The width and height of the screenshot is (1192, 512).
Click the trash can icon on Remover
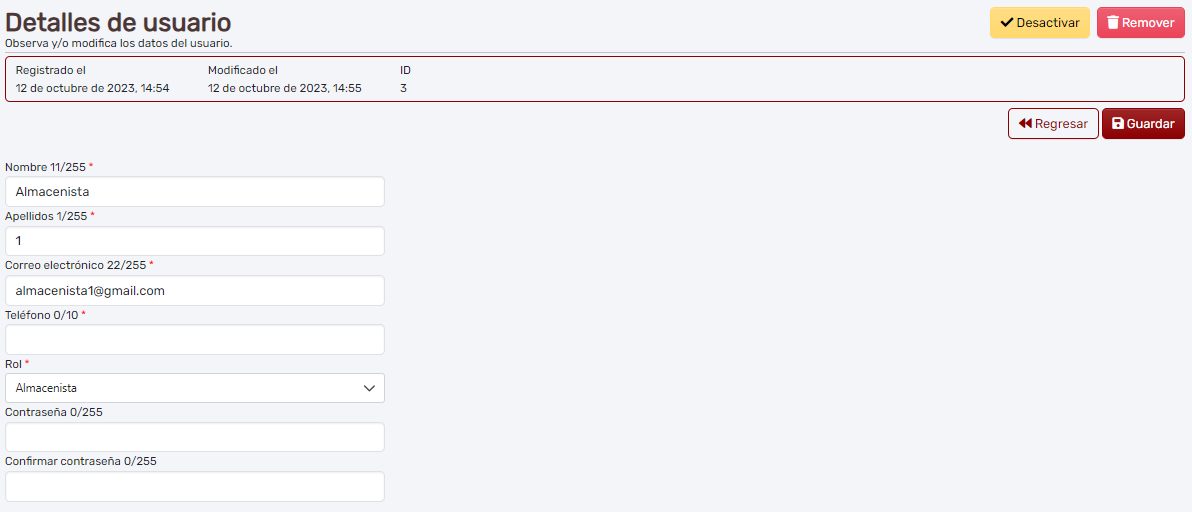1113,23
